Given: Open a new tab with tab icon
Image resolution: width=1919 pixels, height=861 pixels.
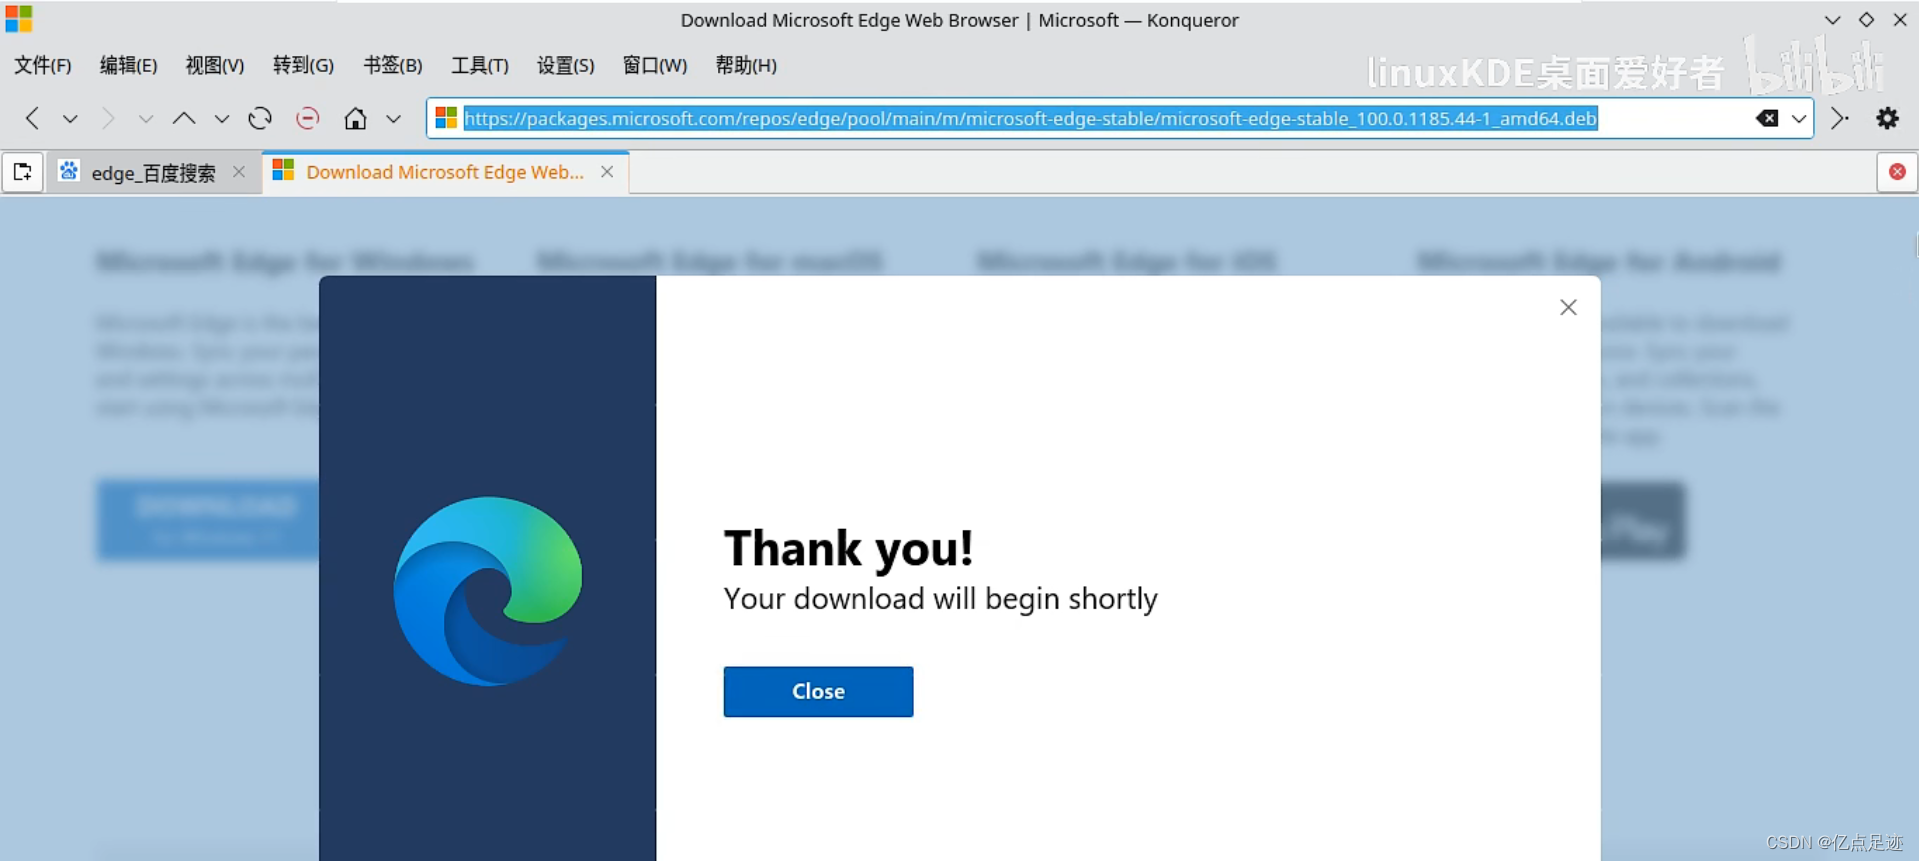Looking at the screenshot, I should click(22, 172).
